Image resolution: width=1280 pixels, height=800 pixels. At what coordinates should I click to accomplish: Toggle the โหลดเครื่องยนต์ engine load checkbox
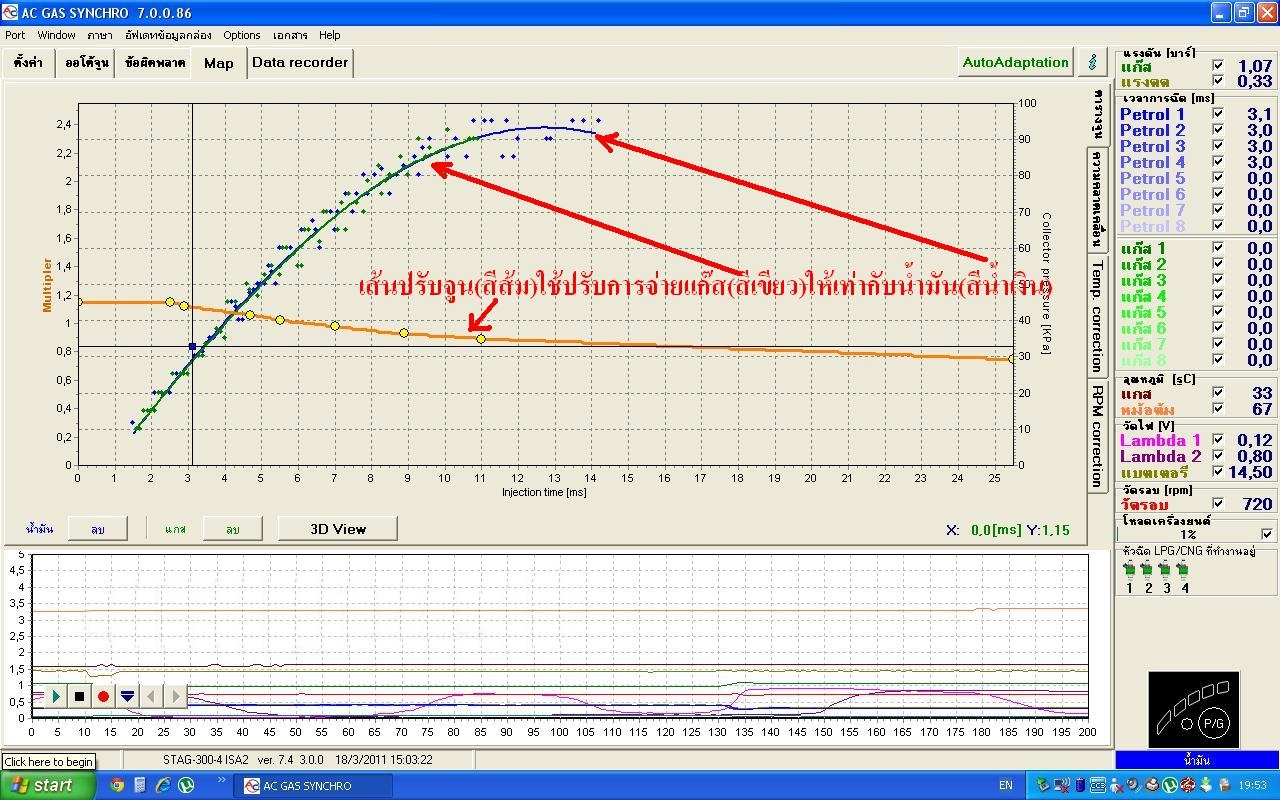coord(1267,535)
